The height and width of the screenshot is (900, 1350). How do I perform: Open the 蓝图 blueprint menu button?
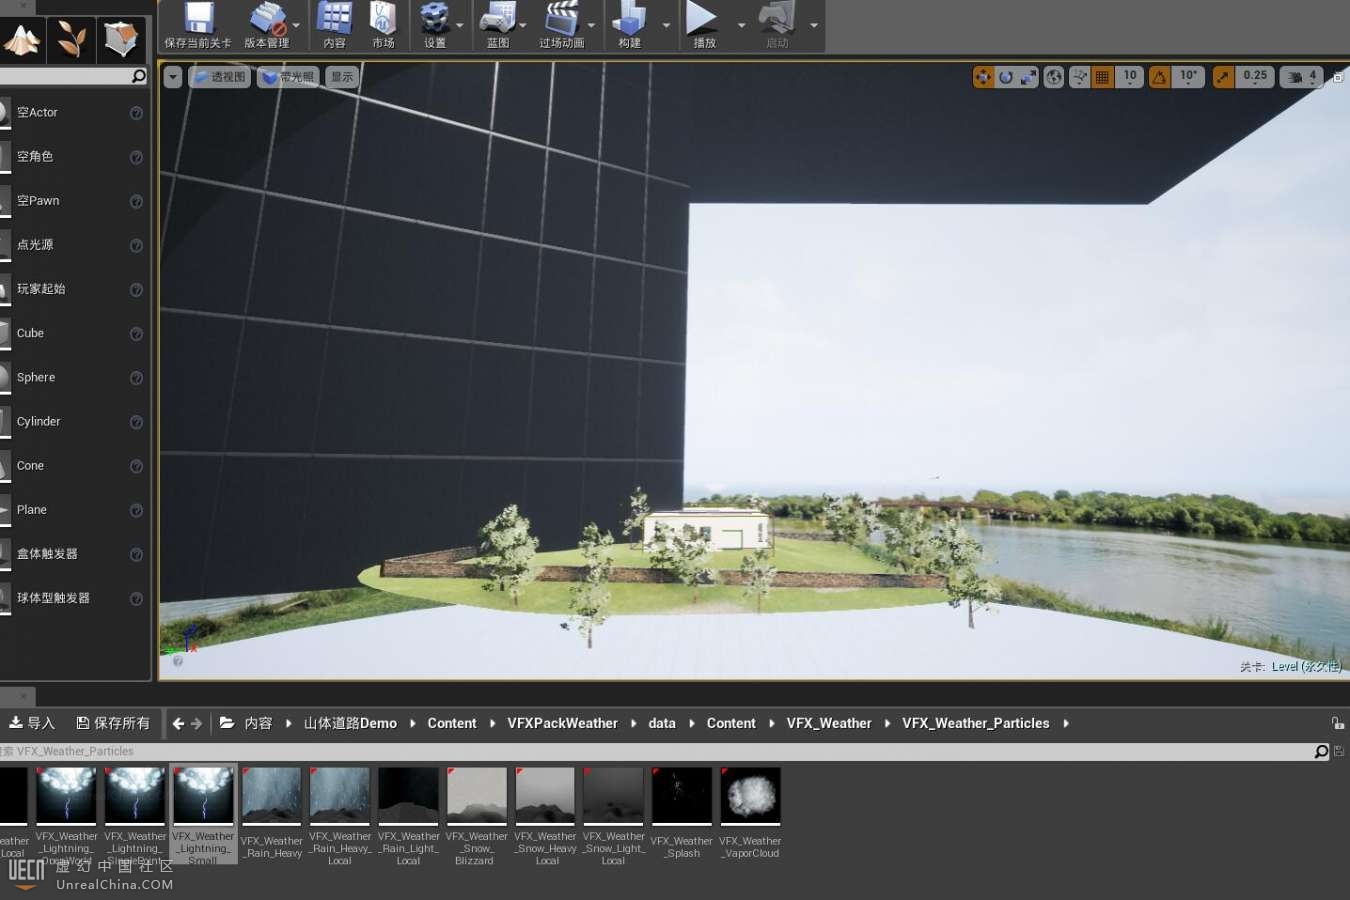[497, 26]
